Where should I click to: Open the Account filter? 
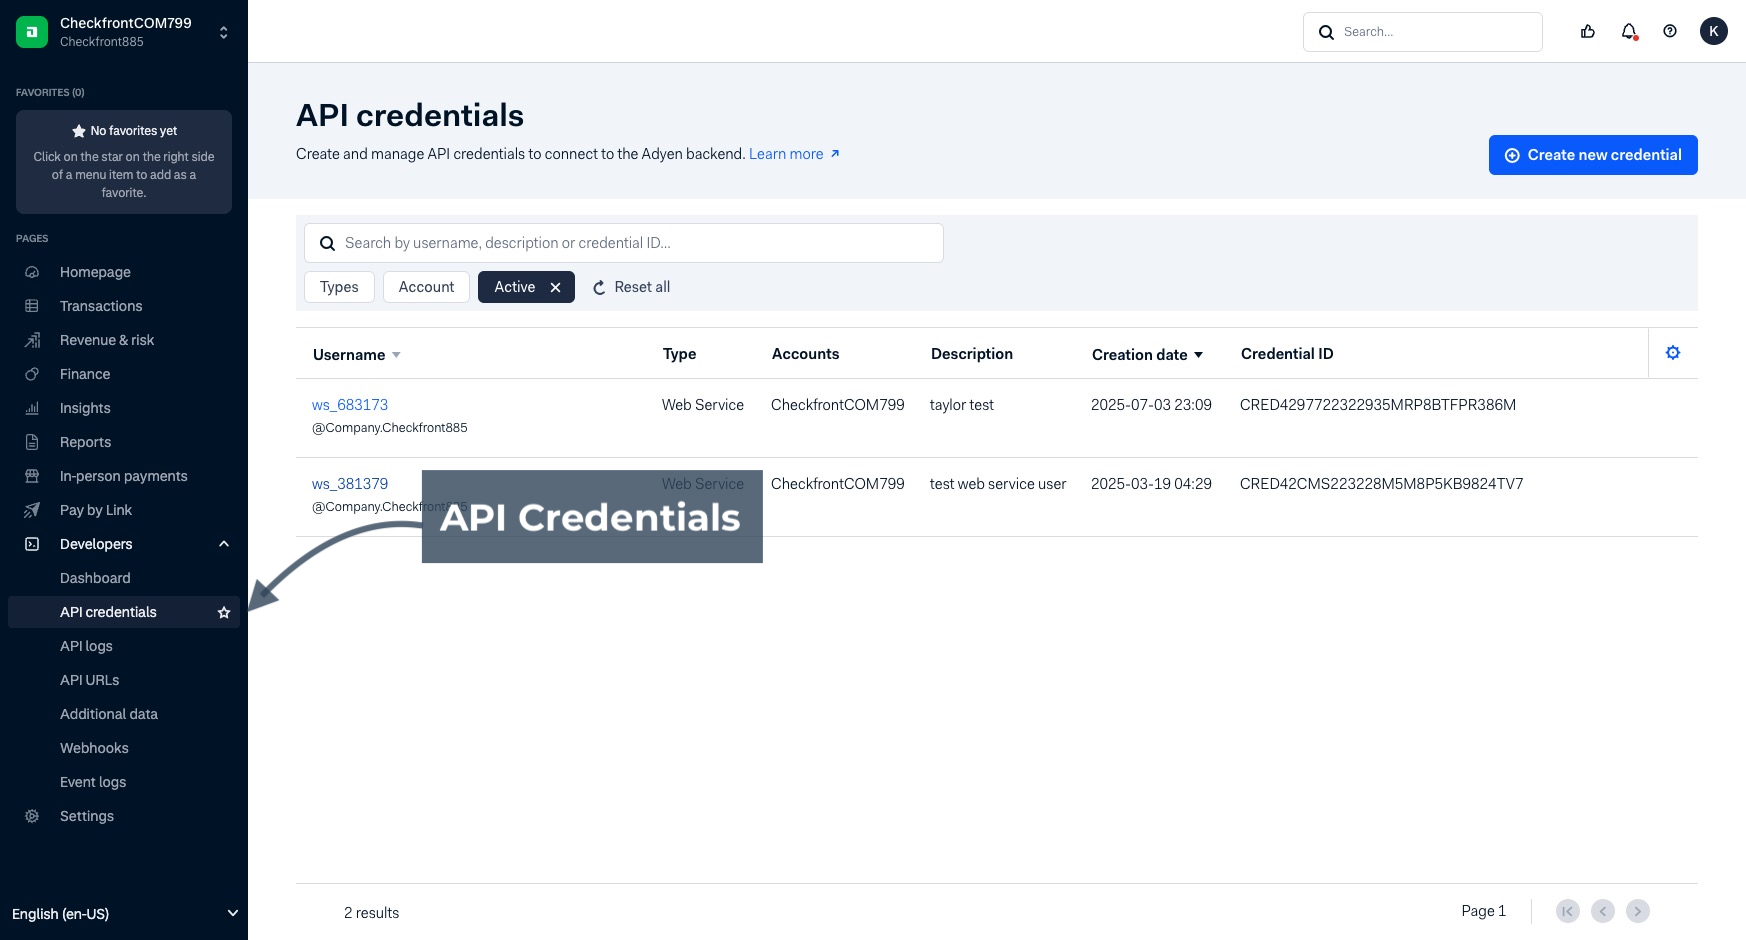tap(426, 287)
